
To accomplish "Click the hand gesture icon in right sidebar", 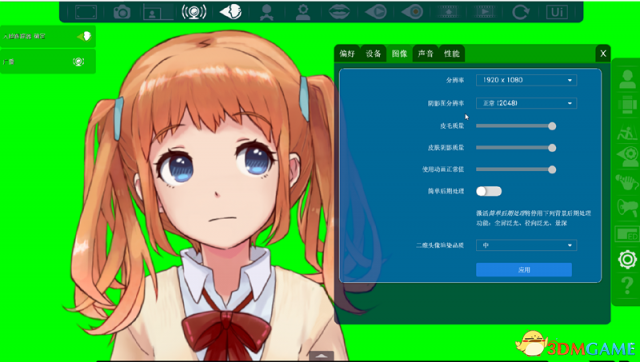I will click(627, 182).
